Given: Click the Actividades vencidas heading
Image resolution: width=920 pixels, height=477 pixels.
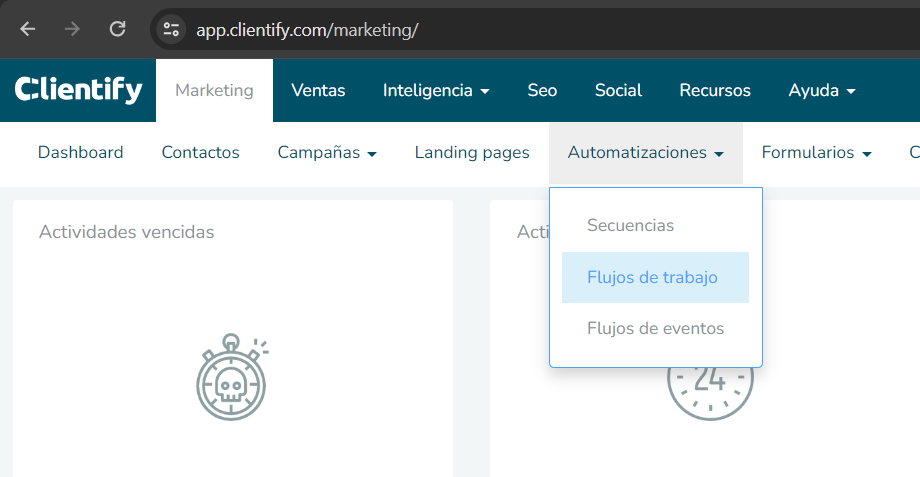Looking at the screenshot, I should click(x=127, y=232).
